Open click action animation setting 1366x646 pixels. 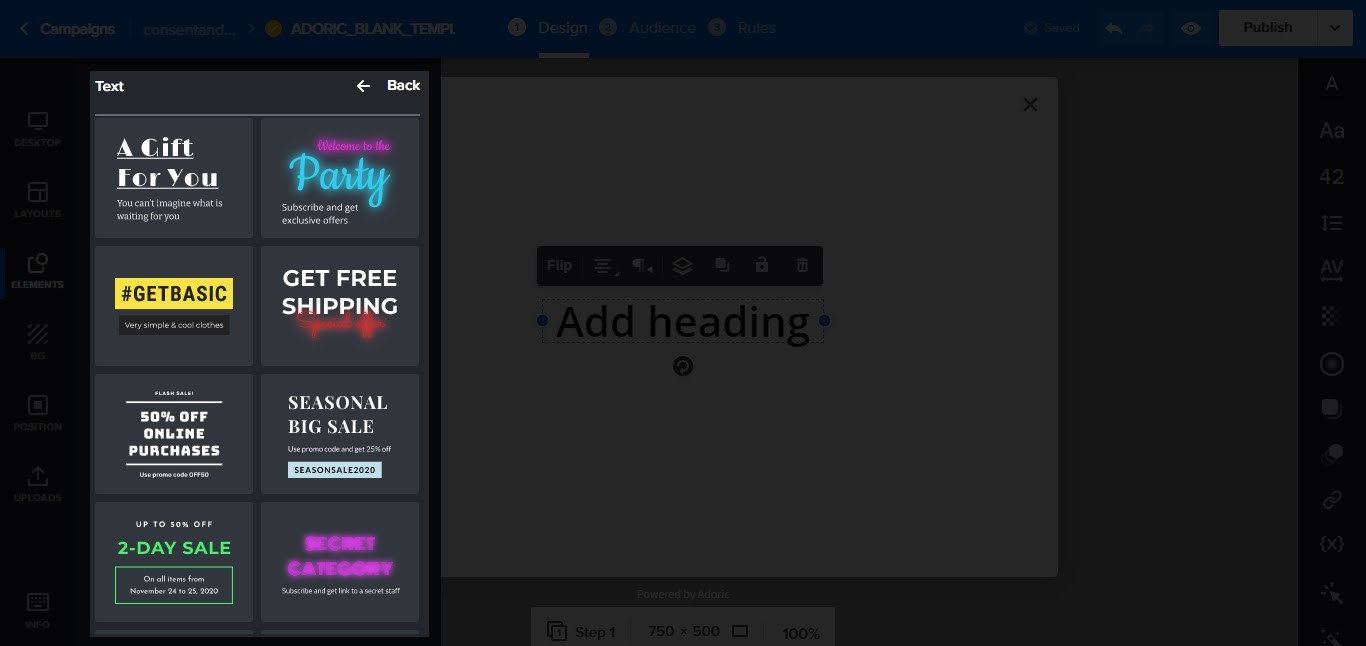(1332, 594)
